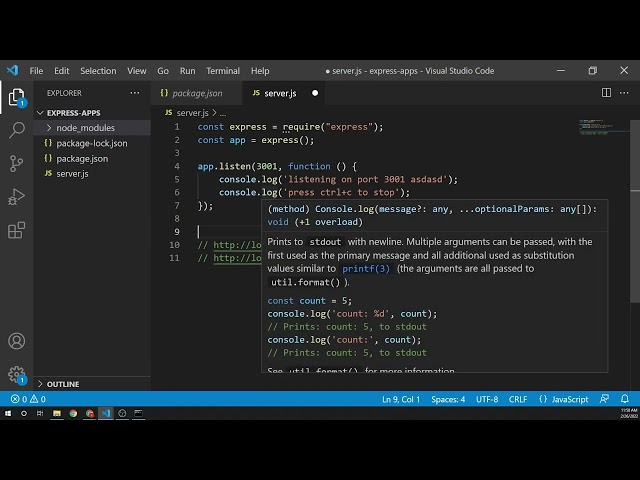Click the http link on line 10
Image resolution: width=640 pixels, height=480 pixels.
[237, 245]
